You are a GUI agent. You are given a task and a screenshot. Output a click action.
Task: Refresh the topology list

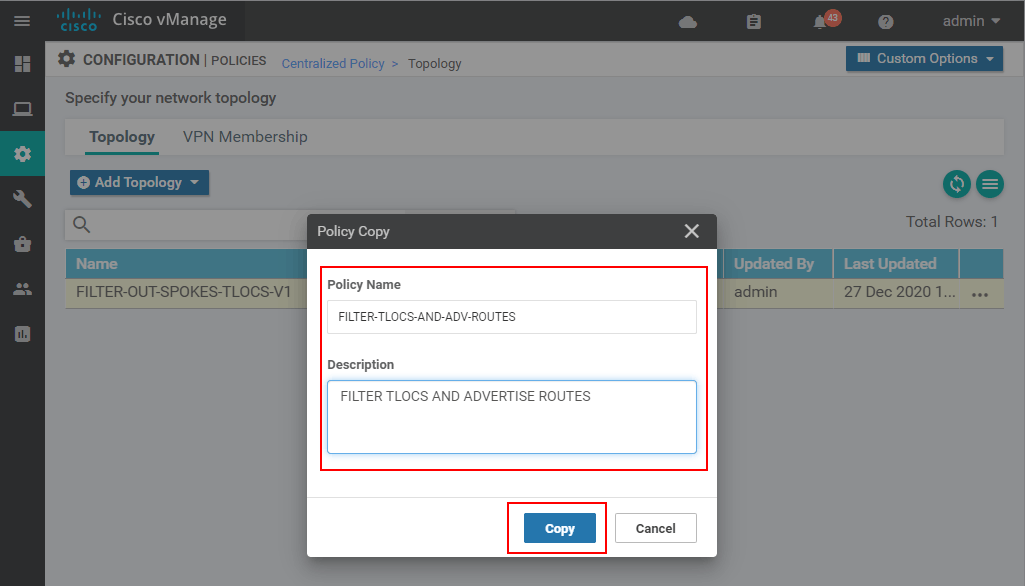click(x=956, y=184)
